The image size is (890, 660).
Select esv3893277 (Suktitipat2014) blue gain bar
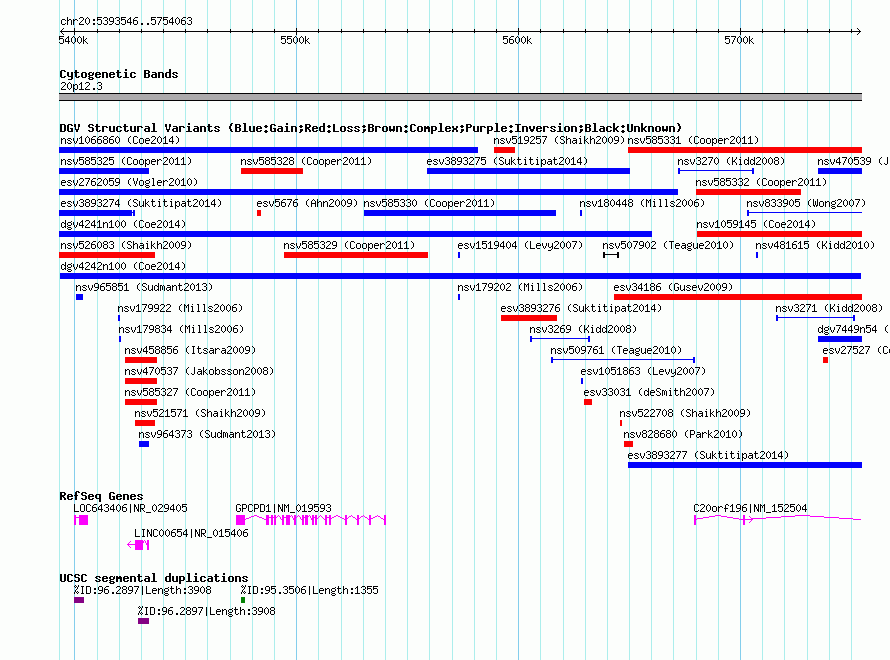point(745,465)
